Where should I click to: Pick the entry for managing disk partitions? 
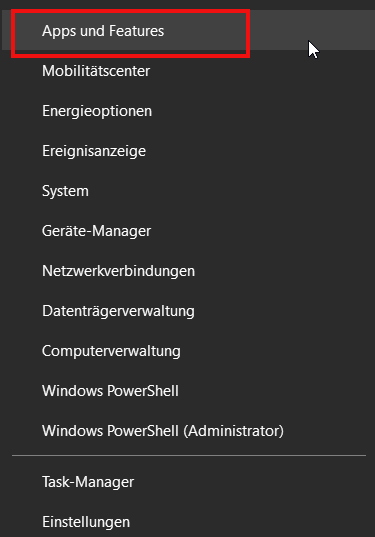pyautogui.click(x=188, y=311)
